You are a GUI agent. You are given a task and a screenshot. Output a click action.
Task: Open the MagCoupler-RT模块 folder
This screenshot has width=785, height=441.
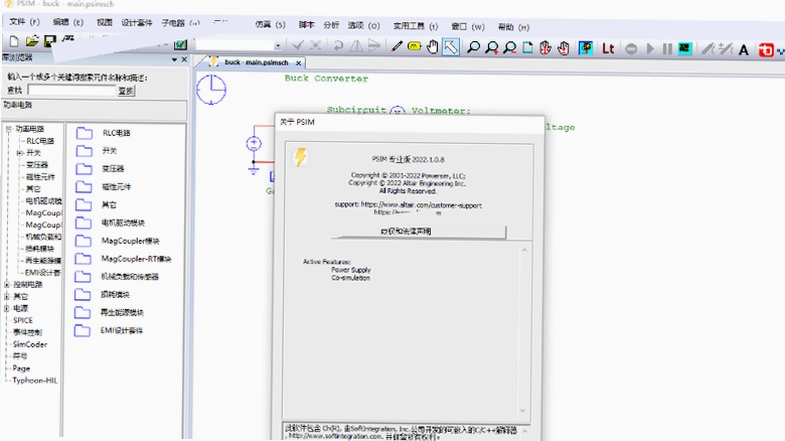pos(123,259)
